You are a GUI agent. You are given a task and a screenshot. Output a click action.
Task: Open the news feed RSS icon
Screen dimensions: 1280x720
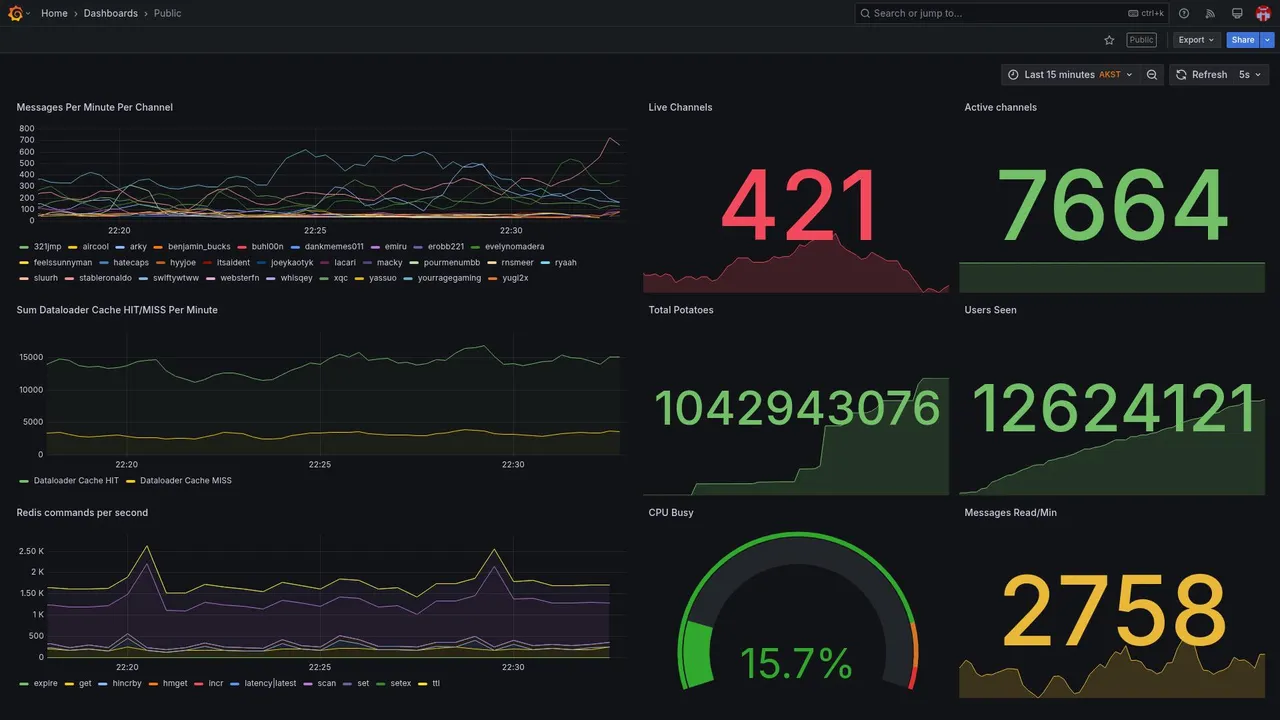pos(1210,13)
